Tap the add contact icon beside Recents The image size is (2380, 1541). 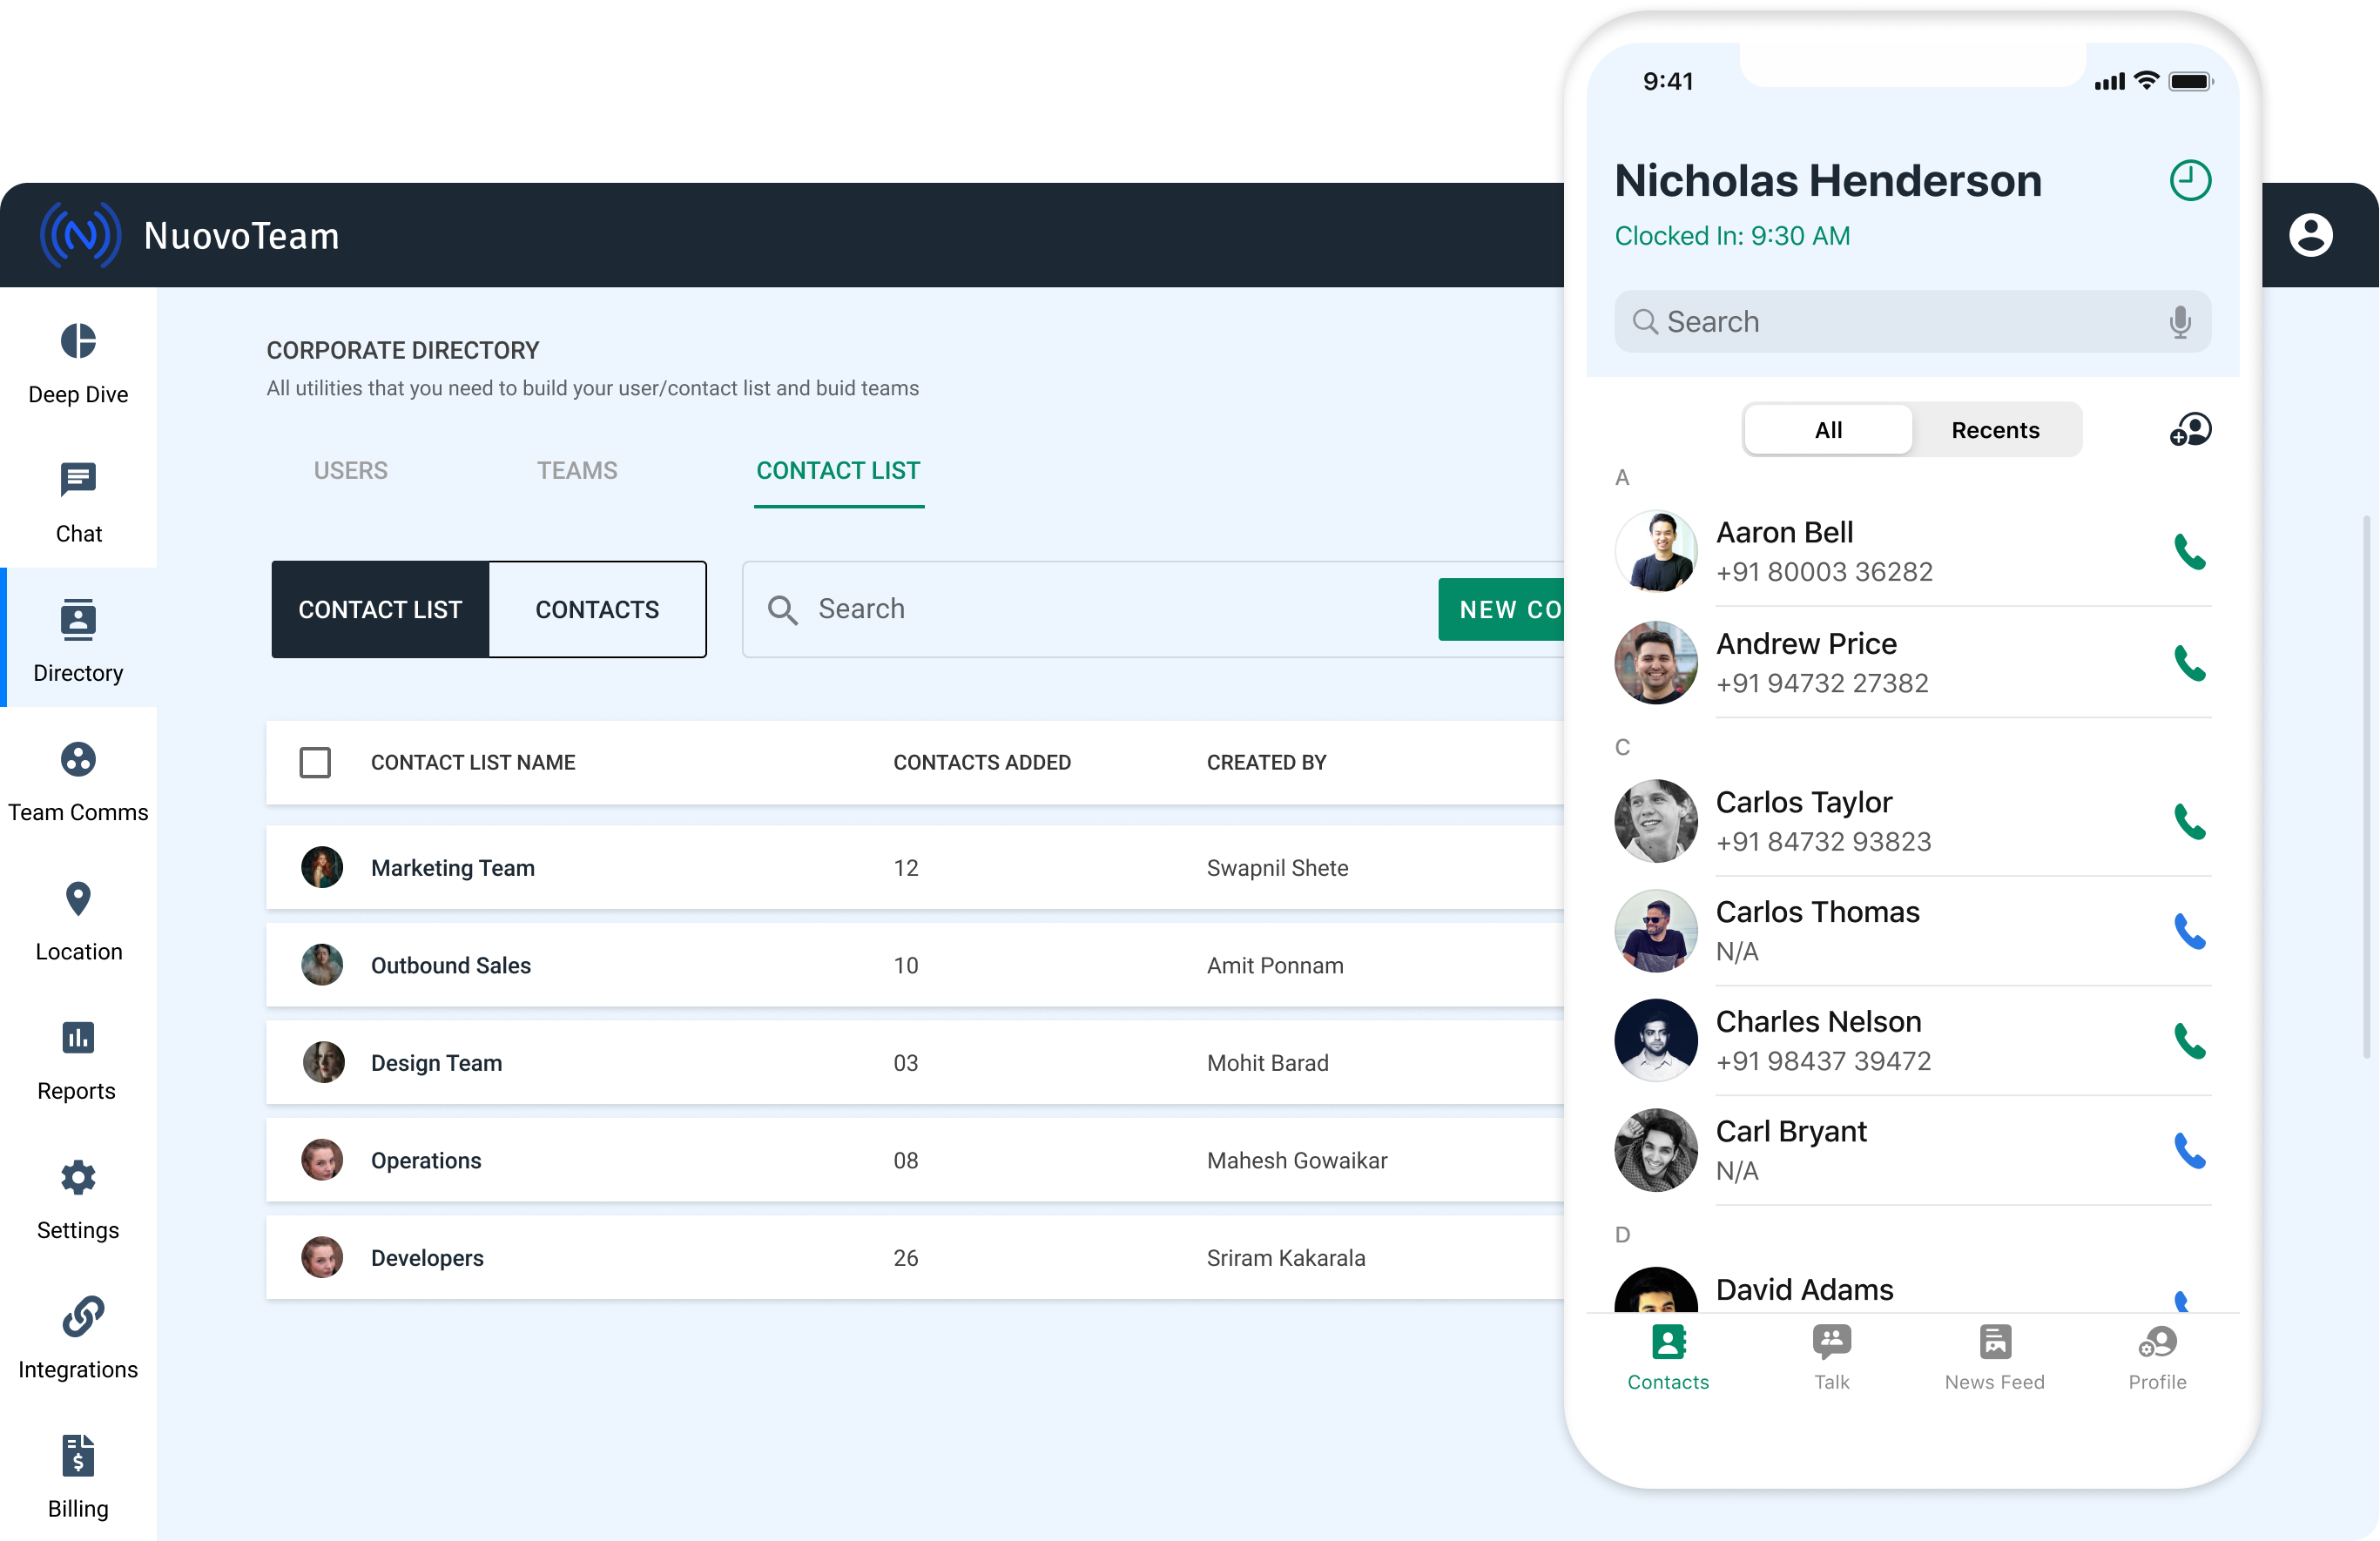tap(2189, 430)
